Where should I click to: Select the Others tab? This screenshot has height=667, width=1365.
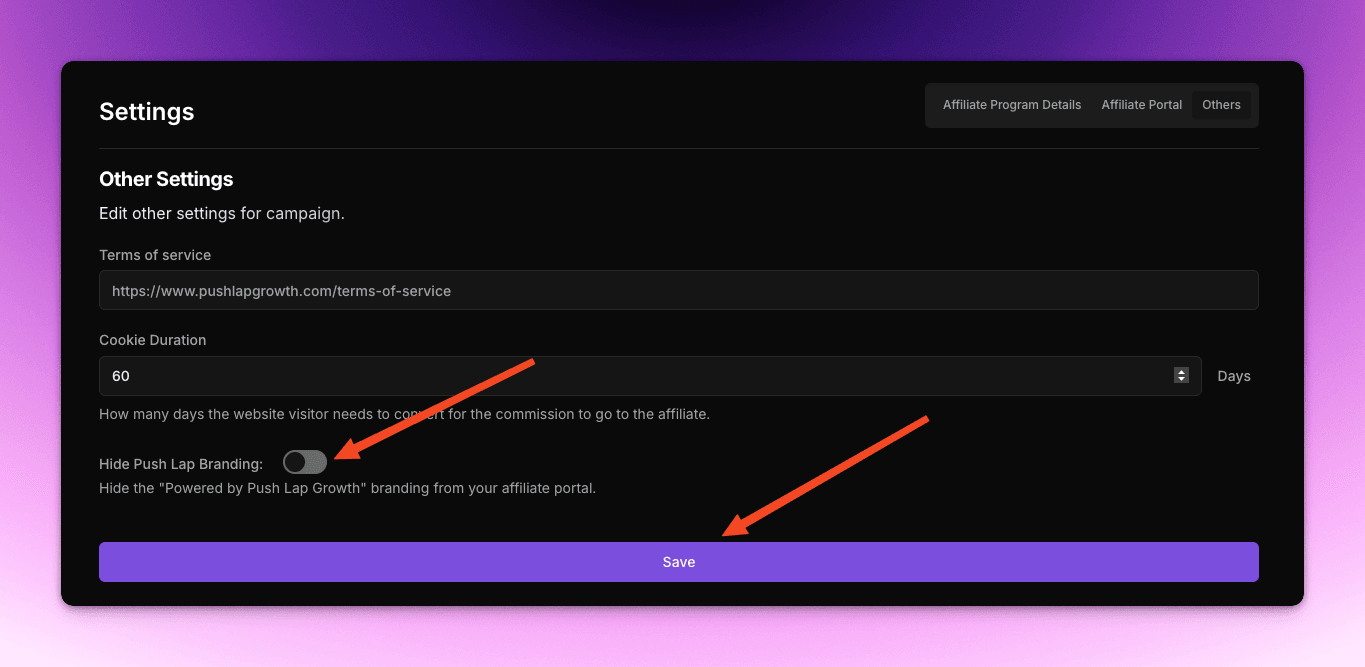tap(1221, 105)
